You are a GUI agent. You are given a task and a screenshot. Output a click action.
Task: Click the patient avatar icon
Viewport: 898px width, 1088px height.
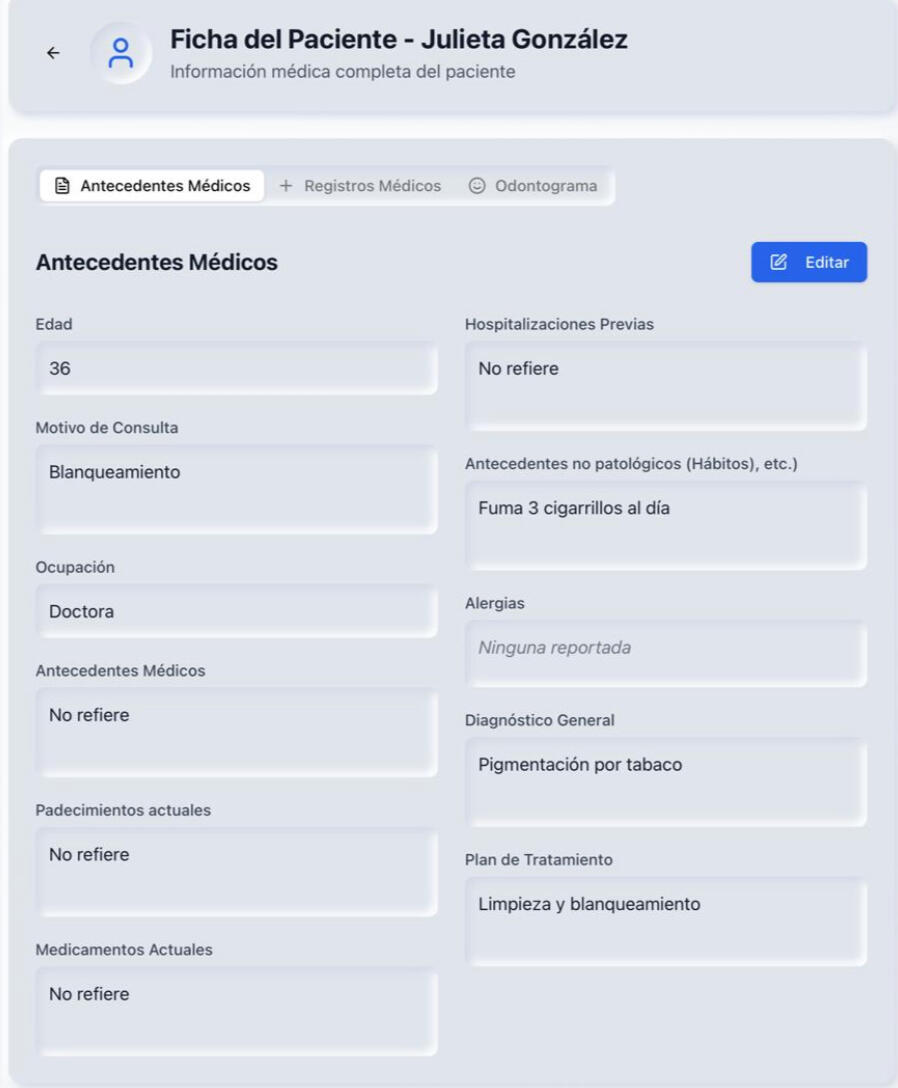pos(121,53)
